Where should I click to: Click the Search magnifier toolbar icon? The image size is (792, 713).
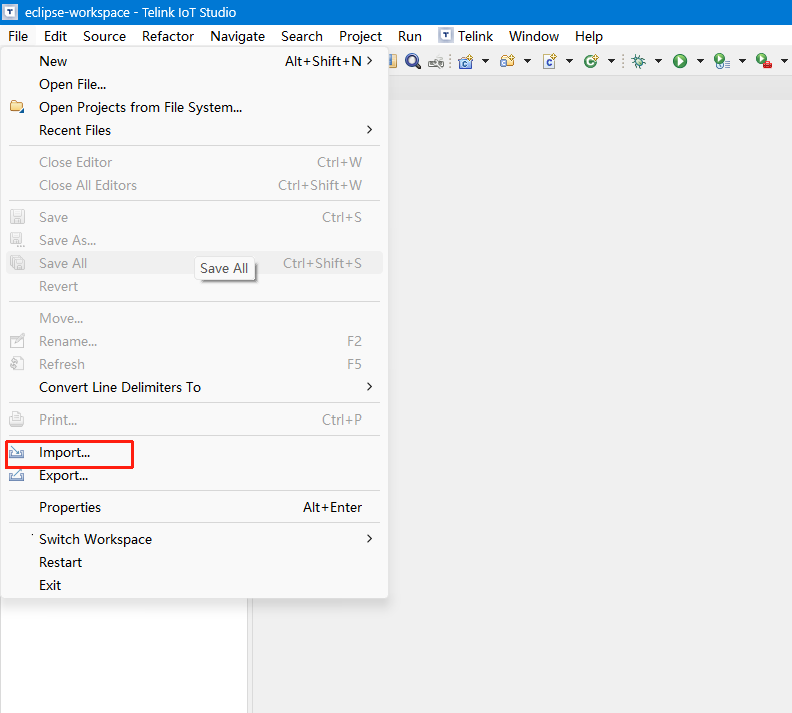coord(412,61)
